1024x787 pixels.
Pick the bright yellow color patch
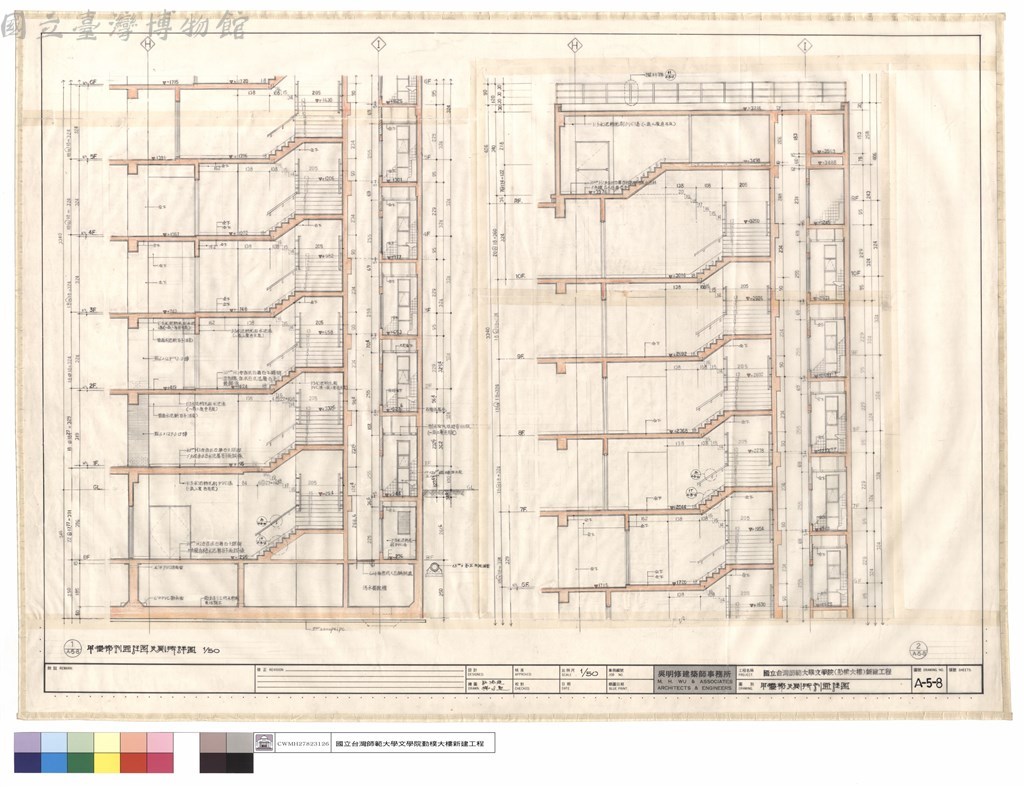107,763
